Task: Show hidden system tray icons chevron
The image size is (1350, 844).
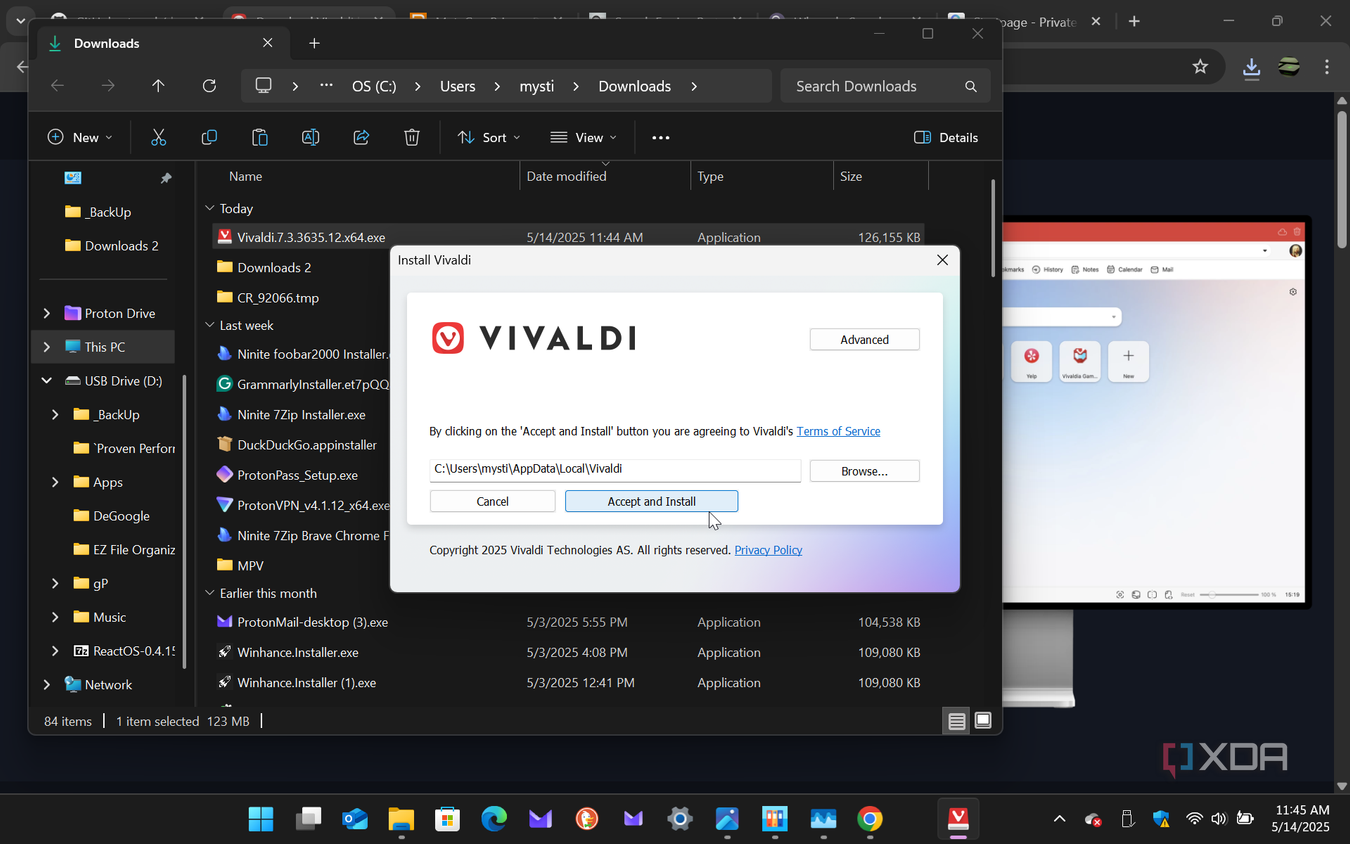Action: [x=1059, y=819]
